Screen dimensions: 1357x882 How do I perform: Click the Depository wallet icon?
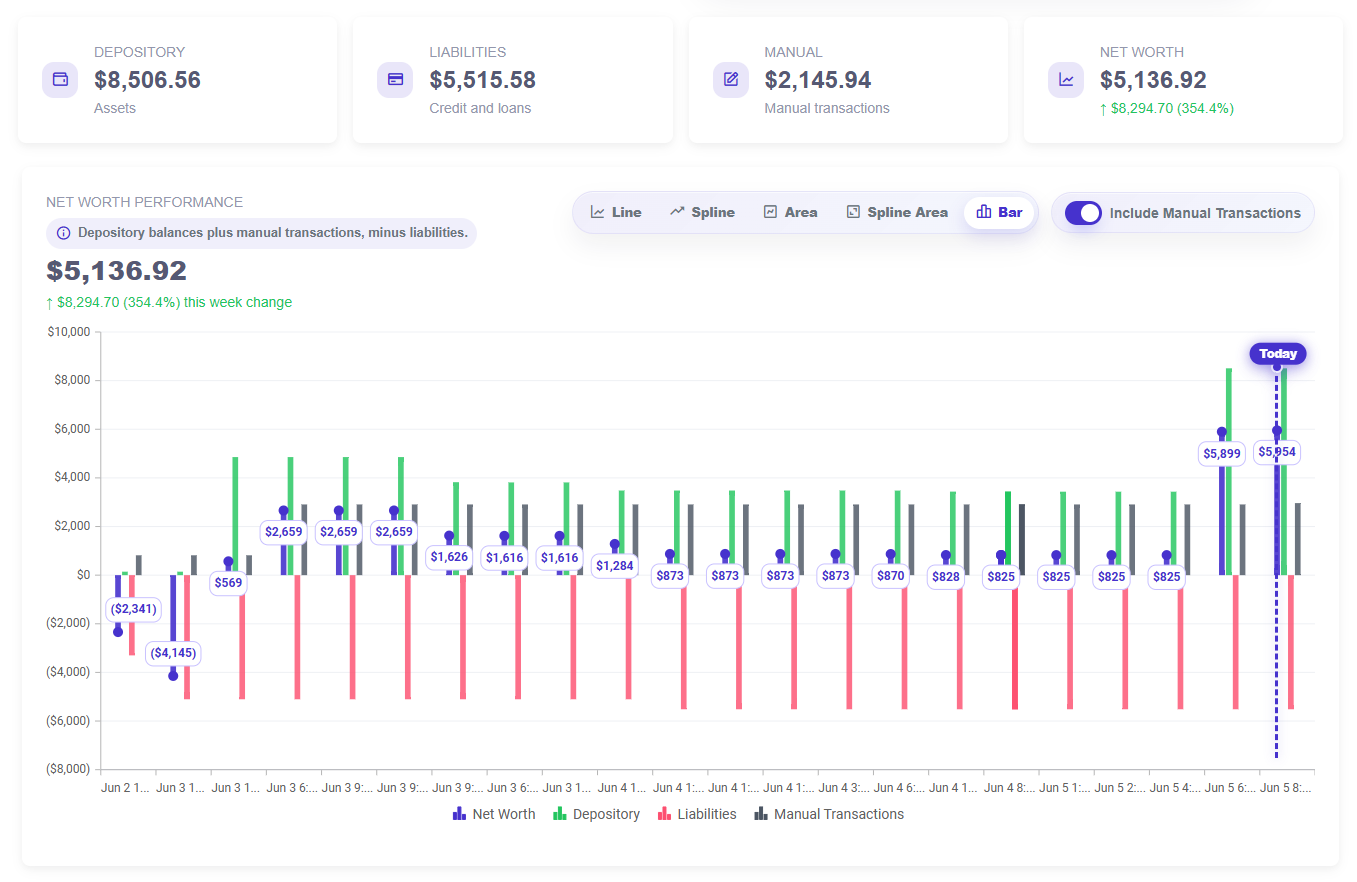pos(60,80)
